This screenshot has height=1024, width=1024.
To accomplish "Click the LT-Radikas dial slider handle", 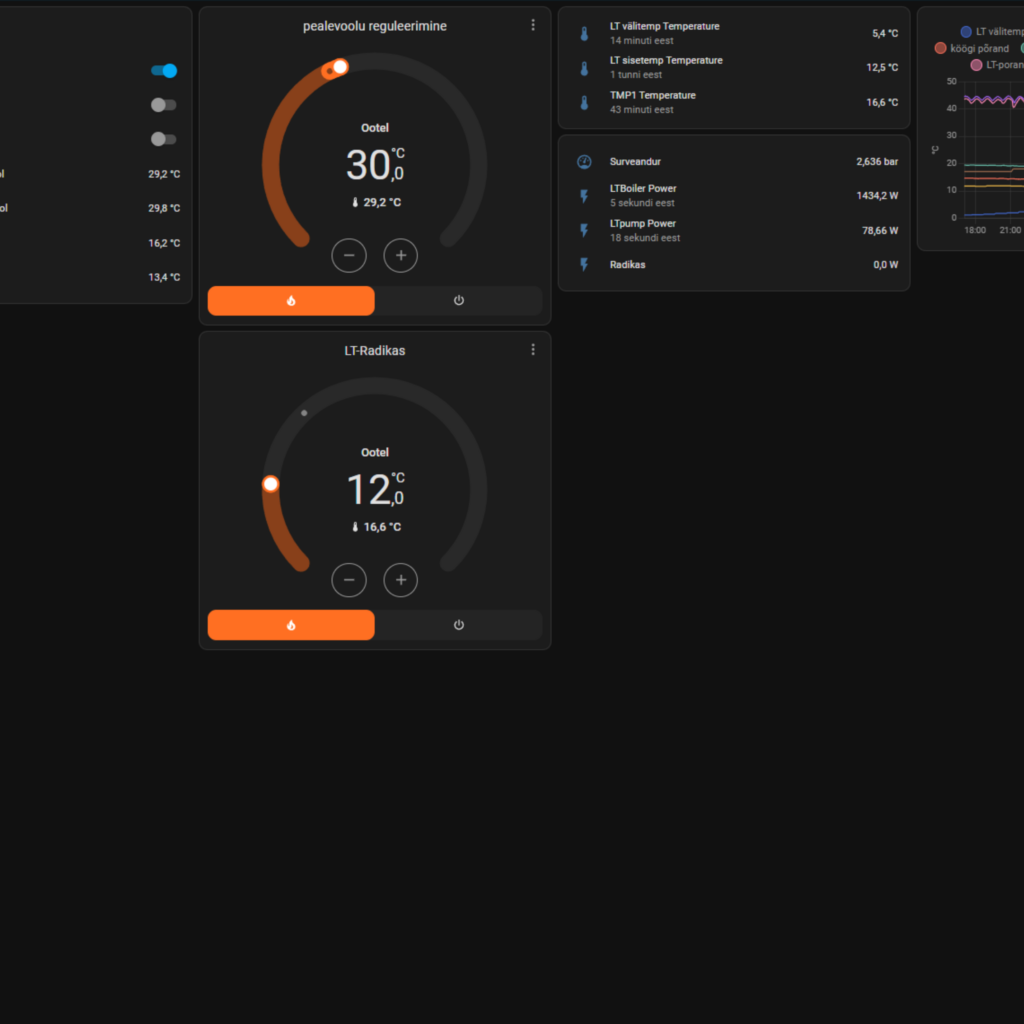I will tap(270, 484).
